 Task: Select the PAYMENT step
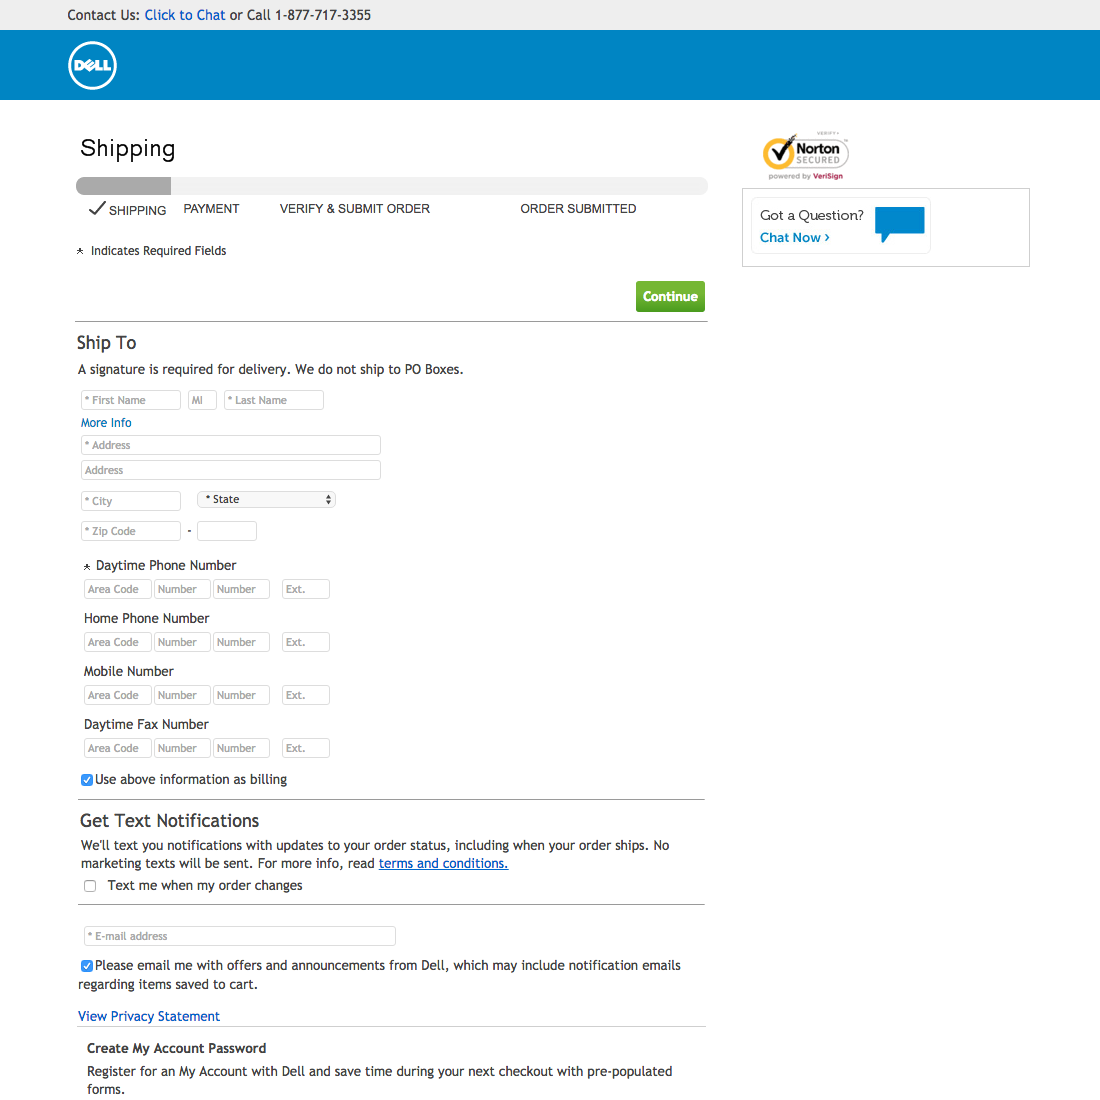tap(211, 209)
